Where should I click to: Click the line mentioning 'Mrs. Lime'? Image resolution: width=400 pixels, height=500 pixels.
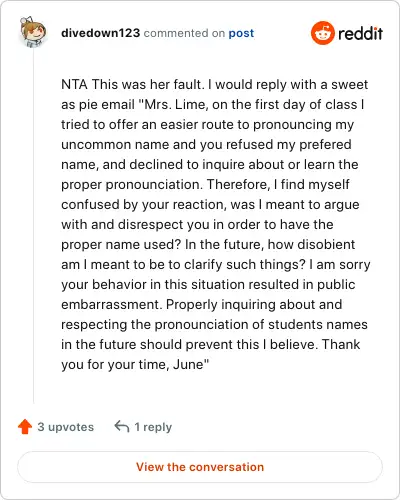pos(212,104)
